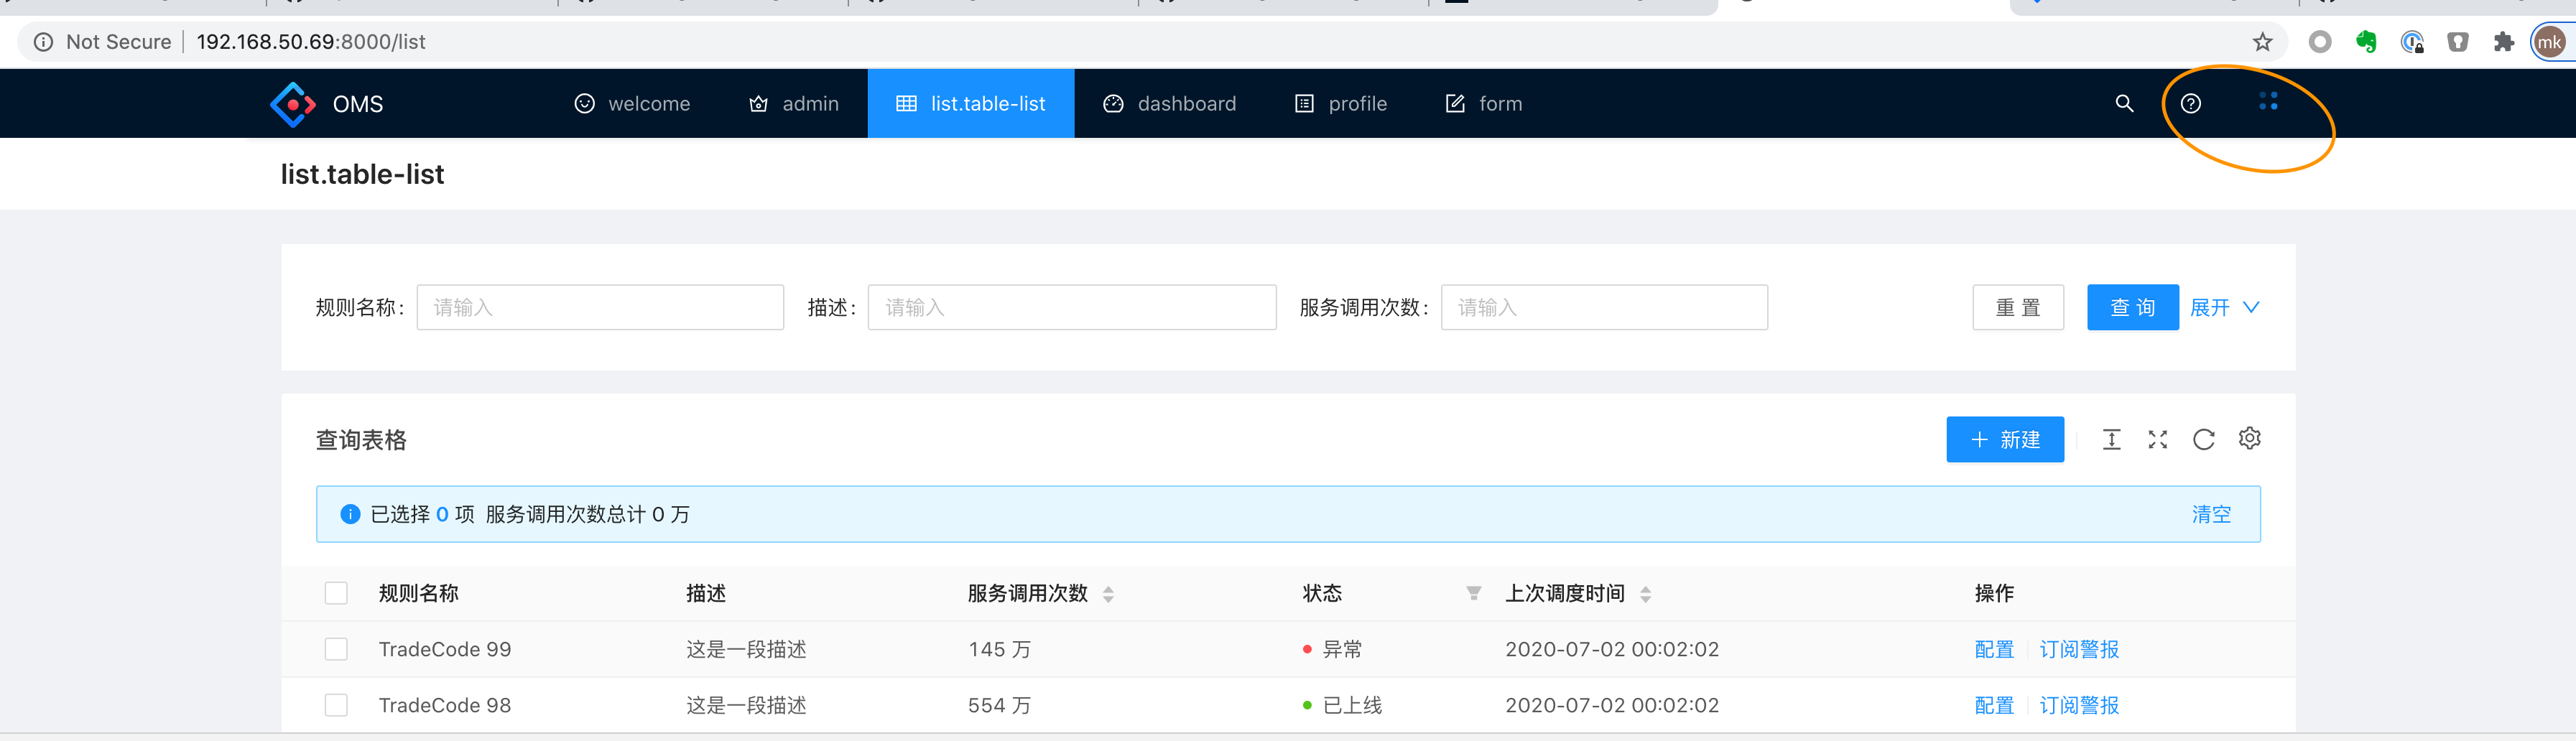2576x741 pixels.
Task: Click 配置 for TradeCode 99
Action: [x=1994, y=649]
